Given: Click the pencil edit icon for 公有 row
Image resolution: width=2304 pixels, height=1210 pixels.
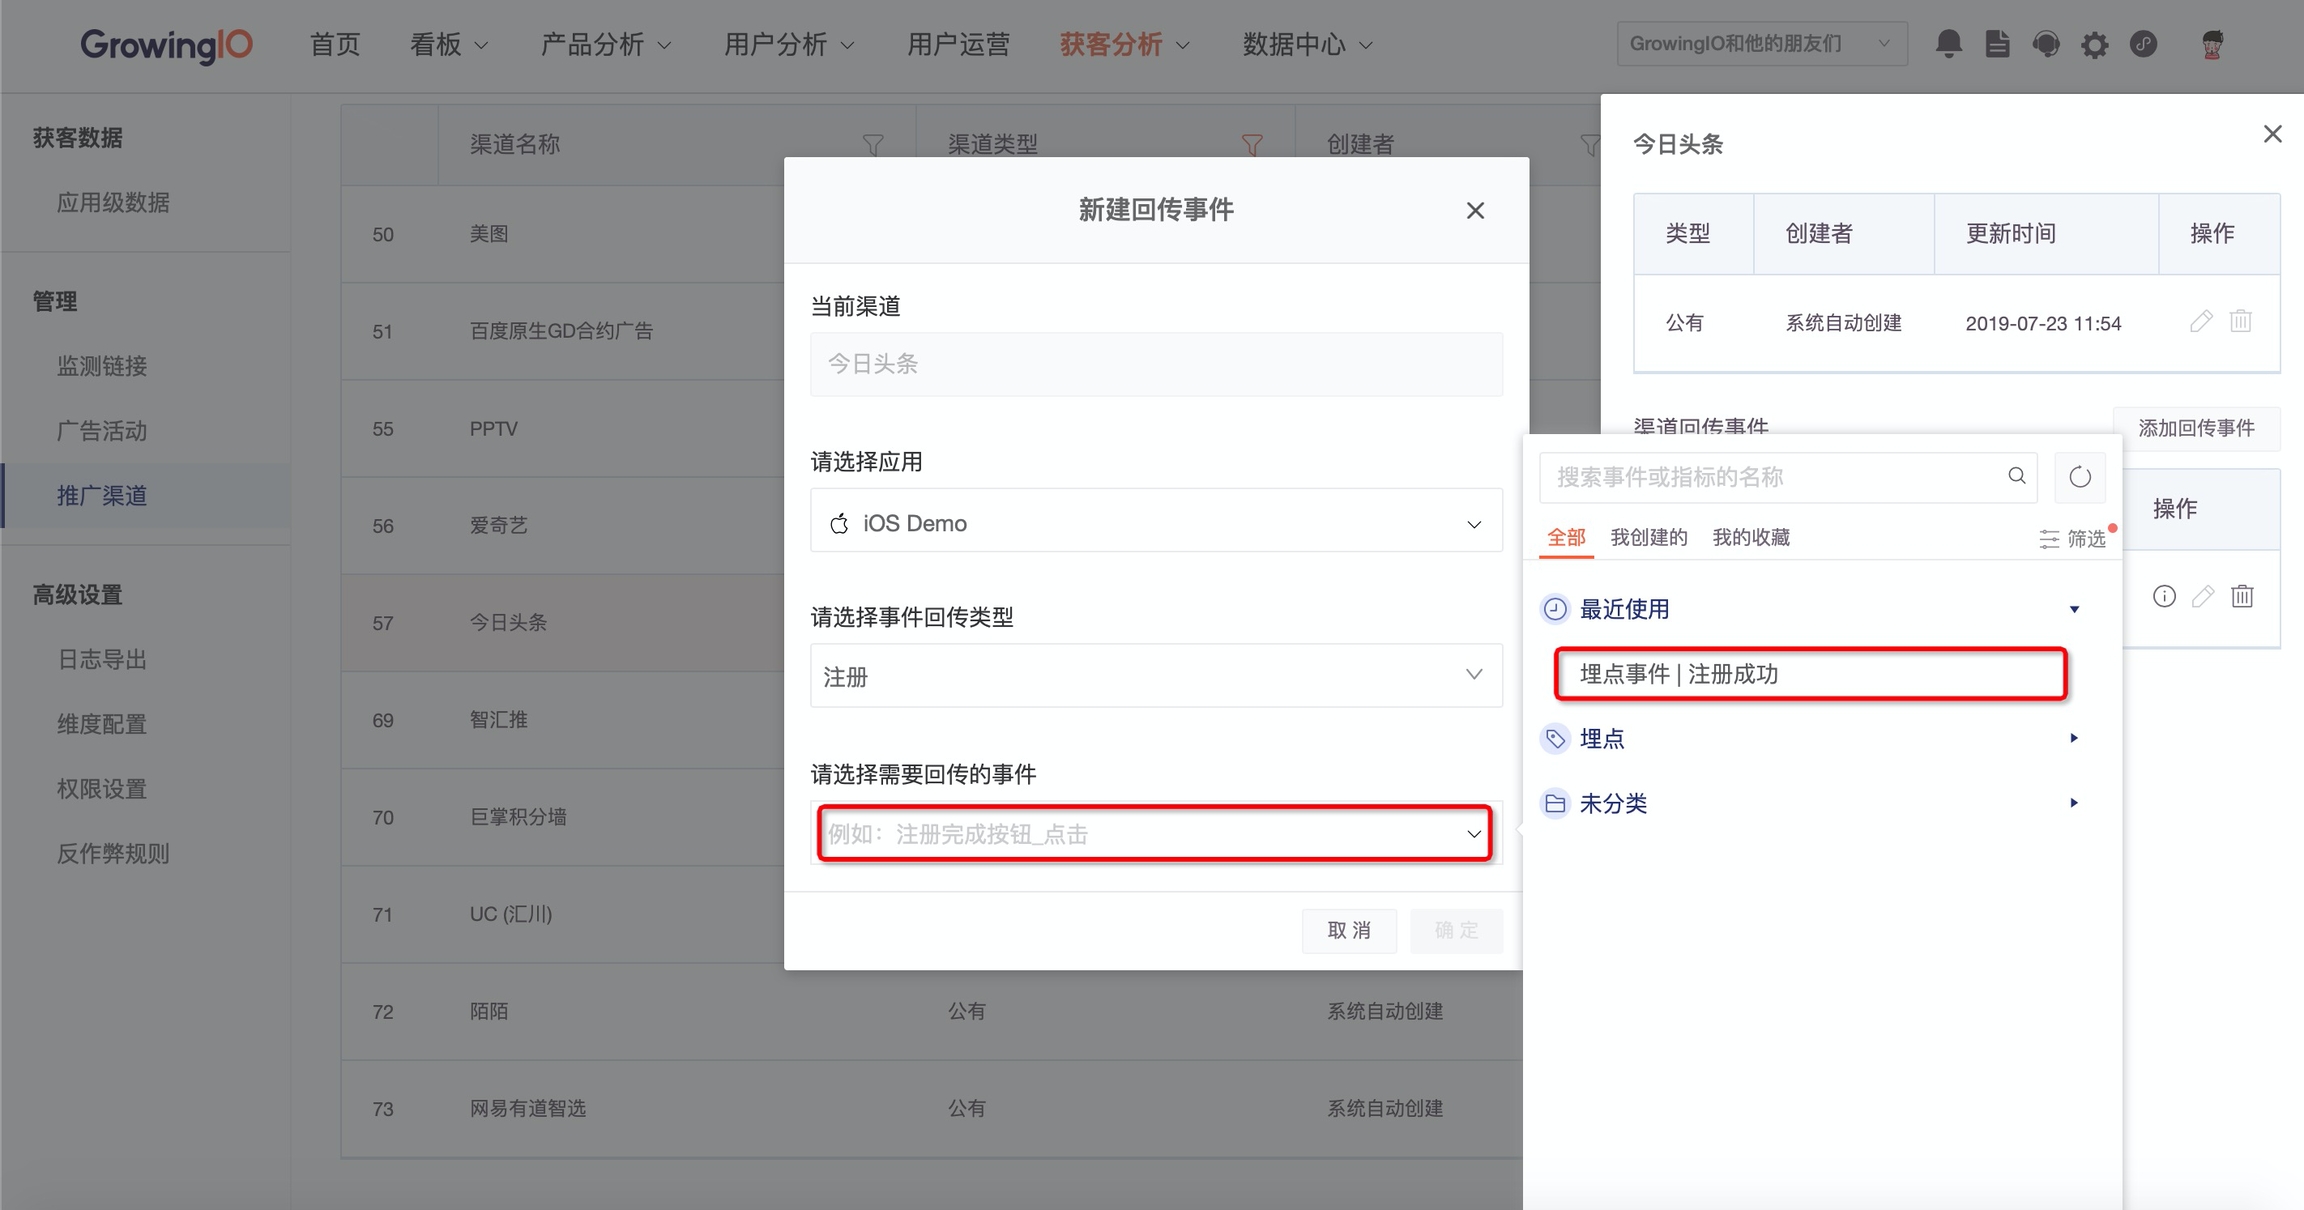Looking at the screenshot, I should (2200, 322).
